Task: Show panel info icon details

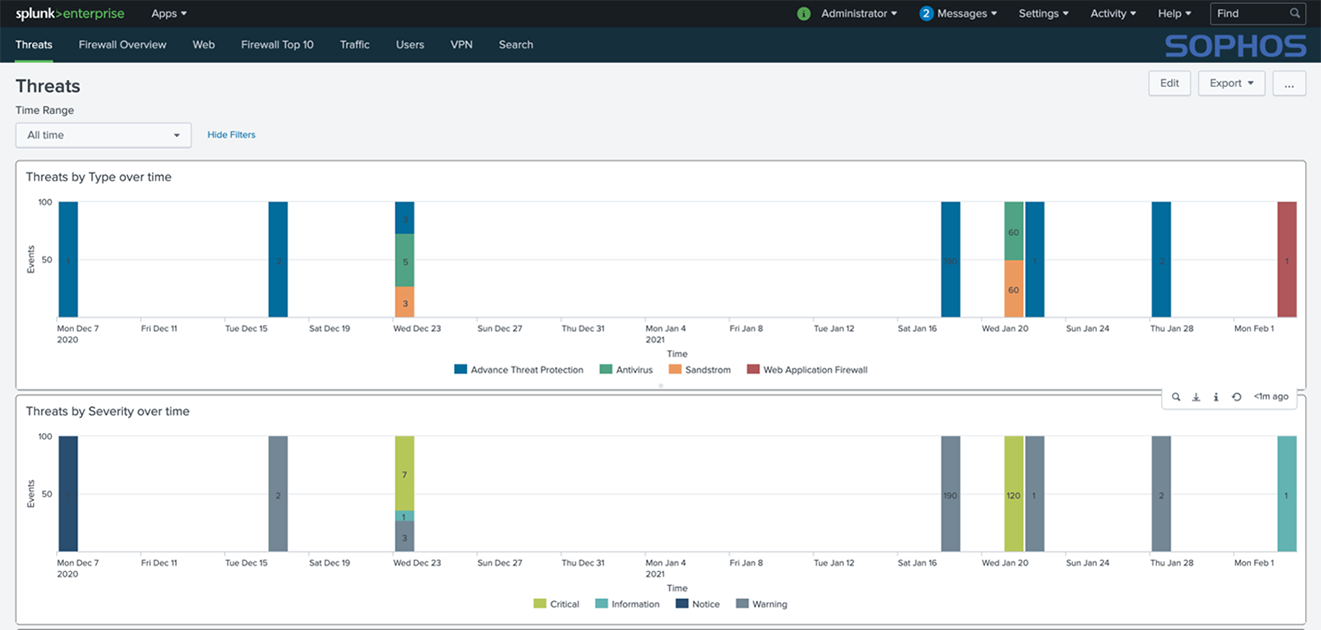Action: 1216,397
